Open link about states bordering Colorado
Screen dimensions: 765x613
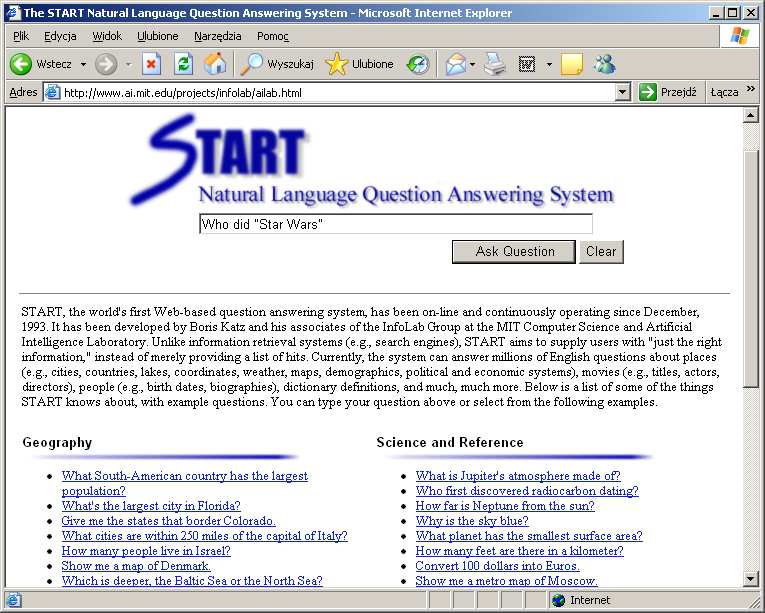pyautogui.click(x=168, y=521)
